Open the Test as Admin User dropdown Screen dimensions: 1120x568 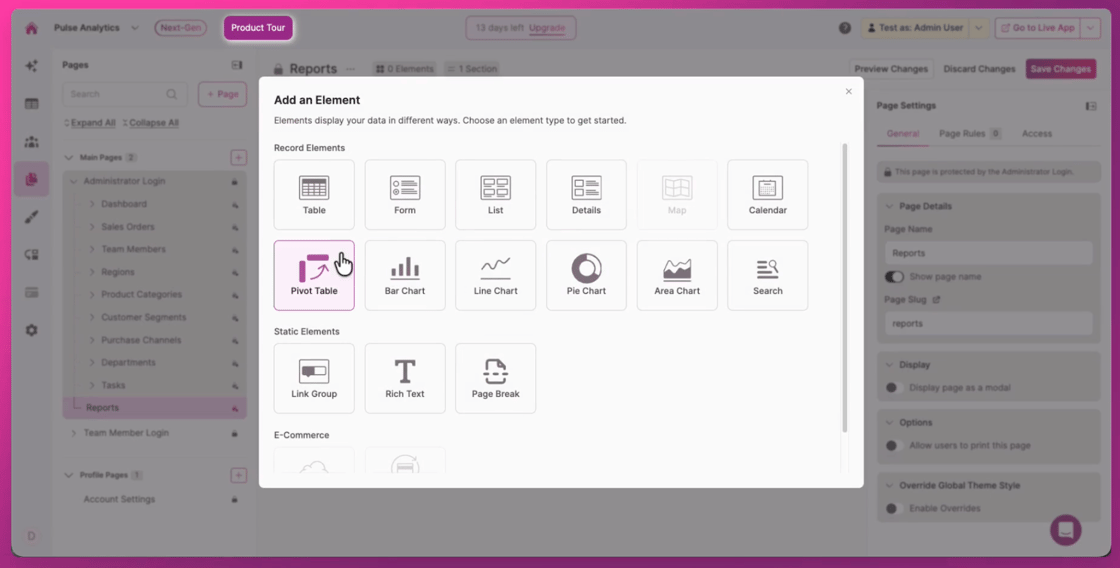979,28
